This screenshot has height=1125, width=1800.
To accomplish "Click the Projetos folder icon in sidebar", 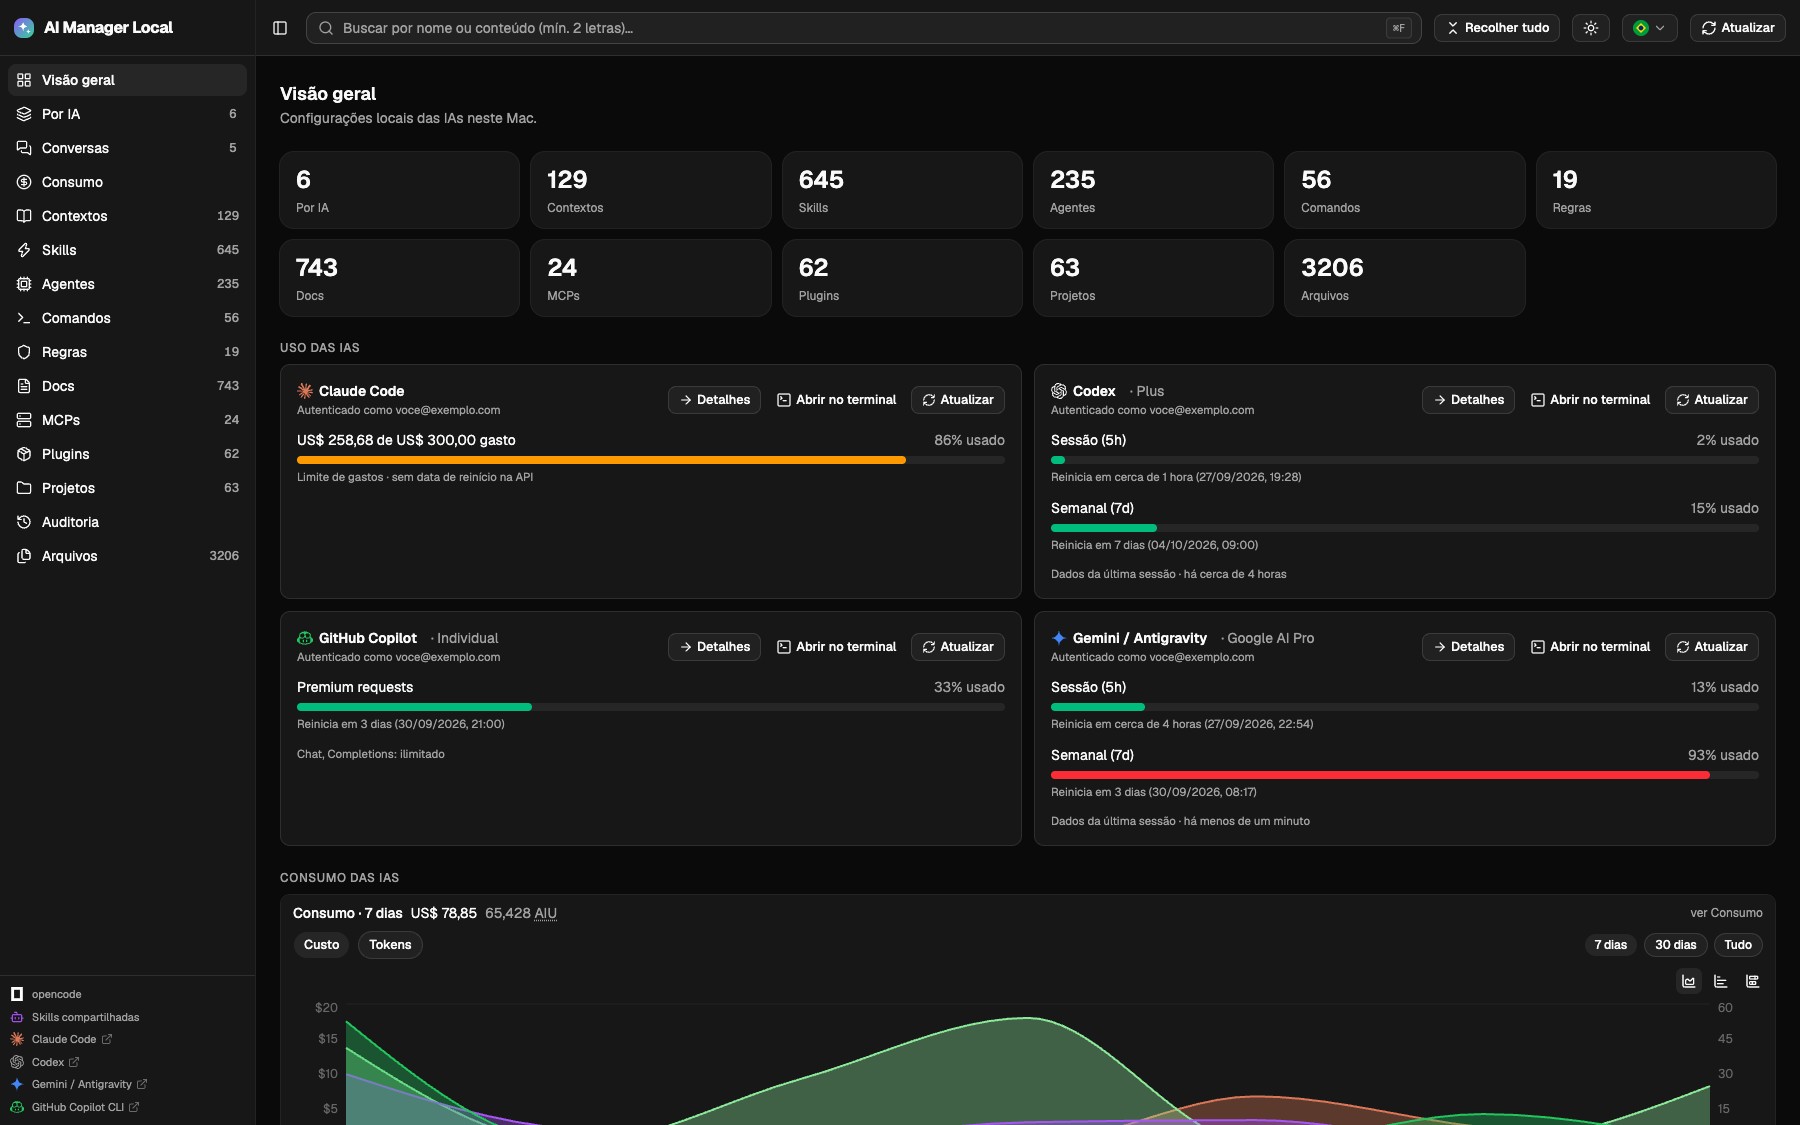I will click(x=24, y=488).
